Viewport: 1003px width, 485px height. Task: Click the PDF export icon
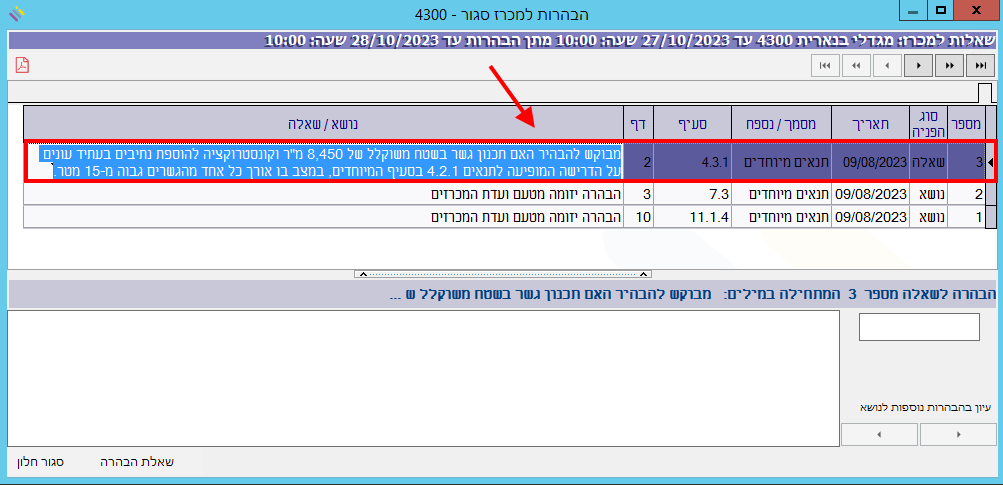(x=22, y=66)
